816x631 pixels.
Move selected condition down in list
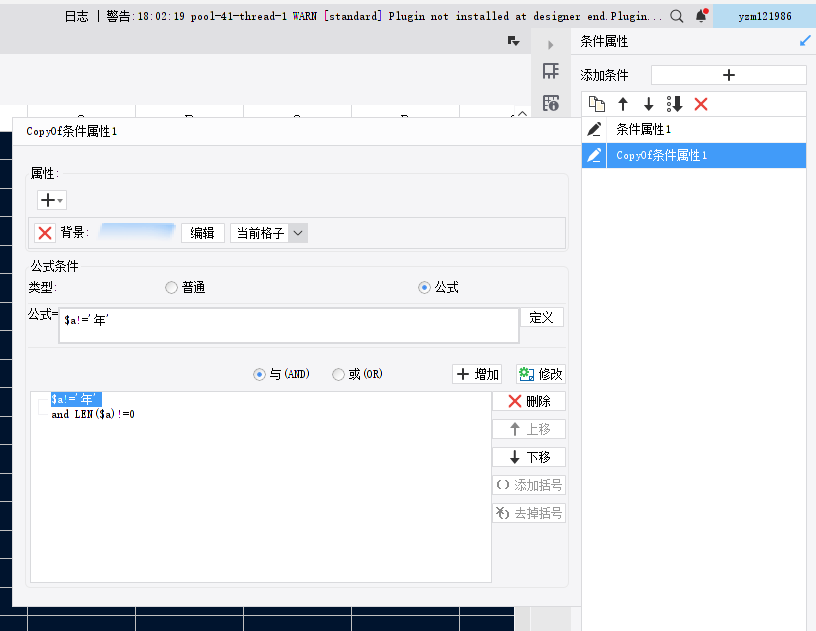click(648, 104)
